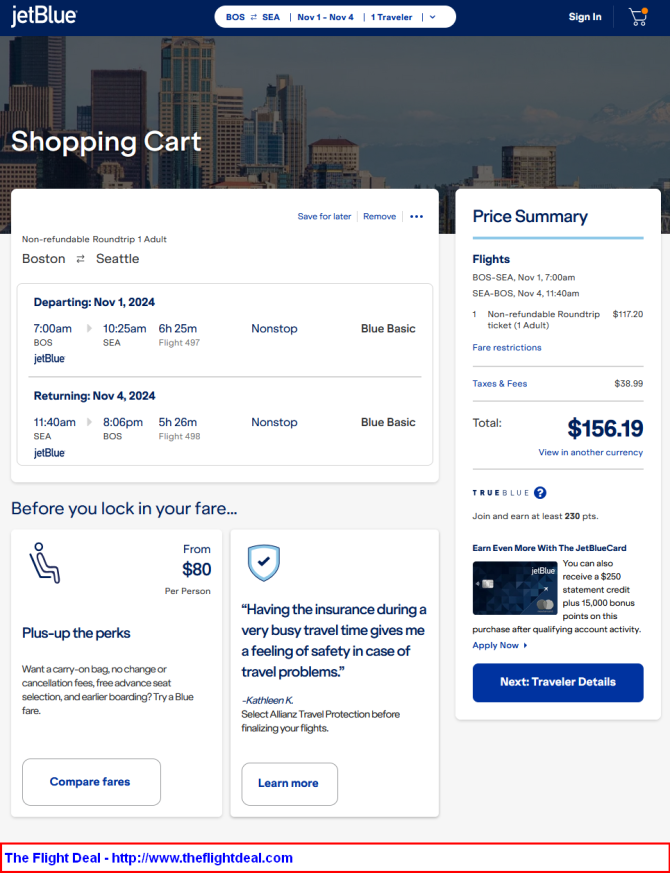670x873 pixels.
Task: Click the seat icon on perks card
Action: pyautogui.click(x=45, y=563)
